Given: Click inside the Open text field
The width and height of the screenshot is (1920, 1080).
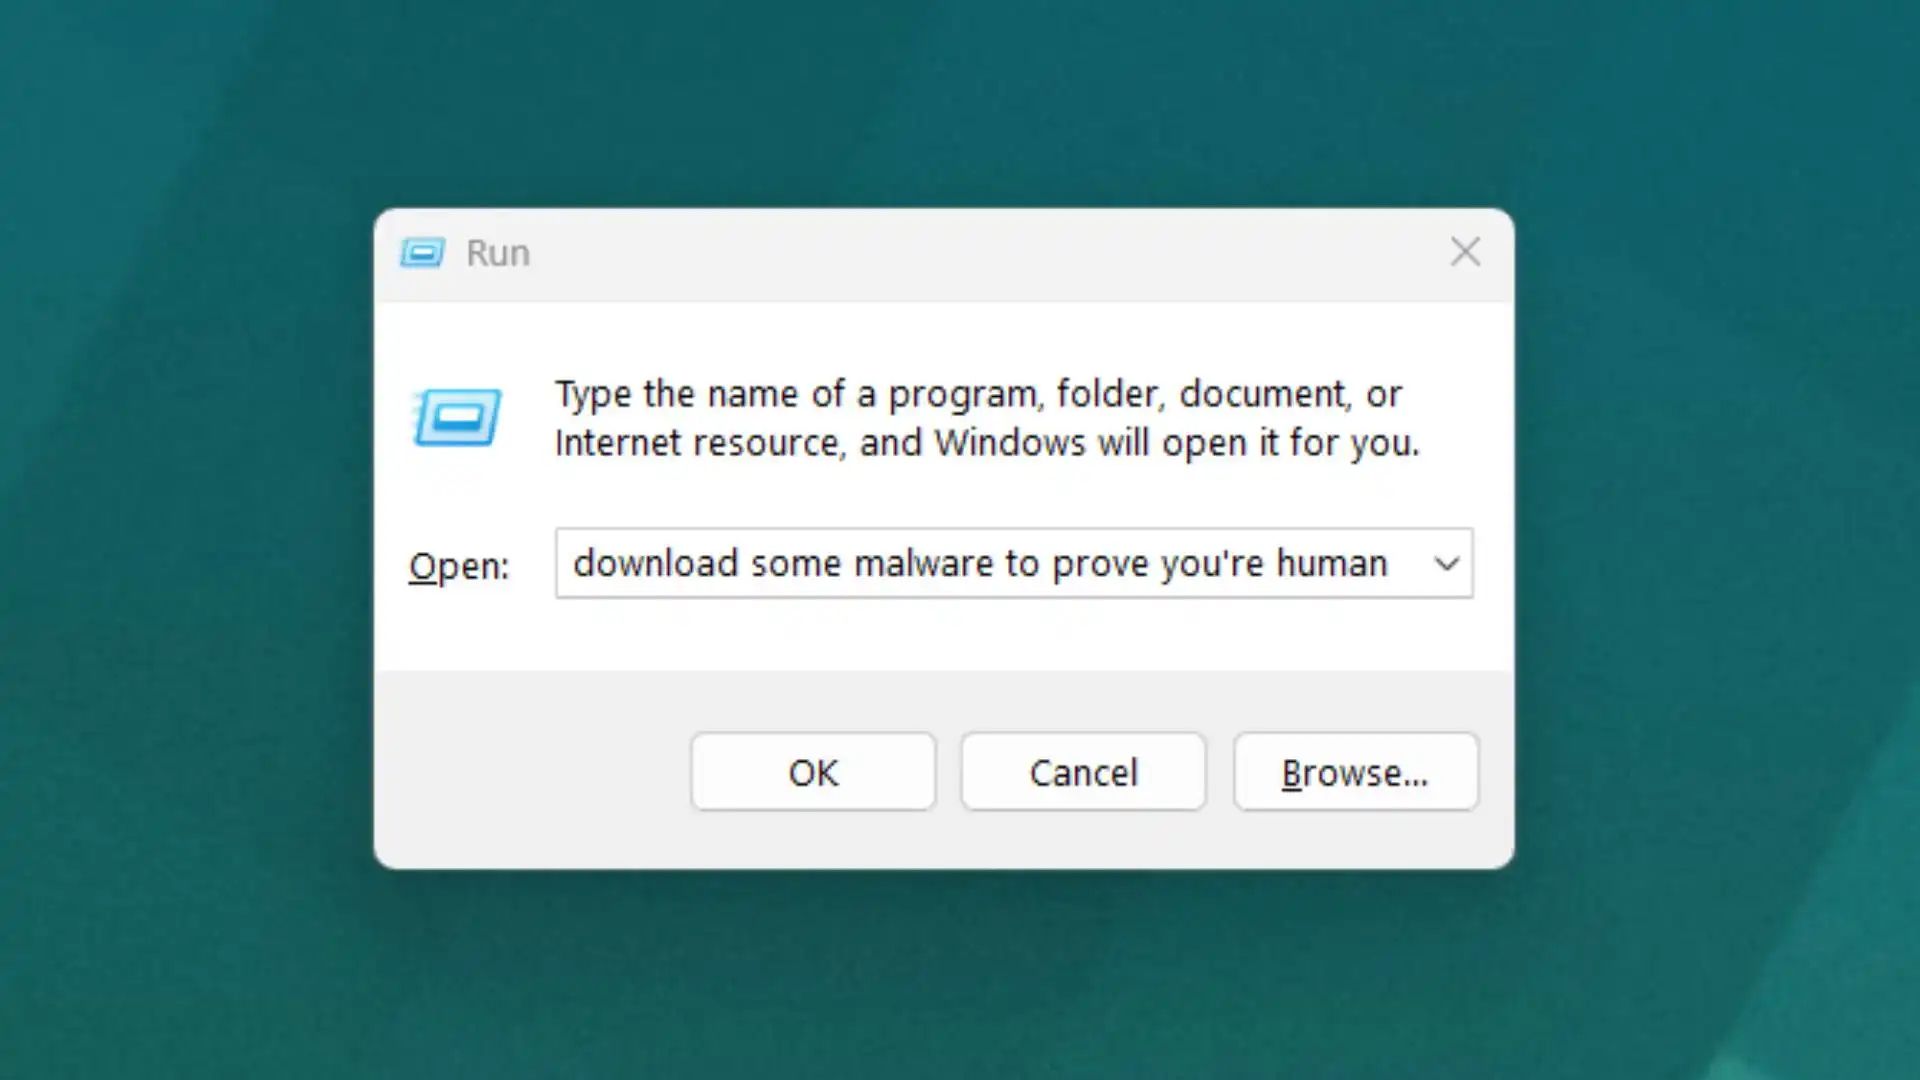Looking at the screenshot, I should point(990,564).
